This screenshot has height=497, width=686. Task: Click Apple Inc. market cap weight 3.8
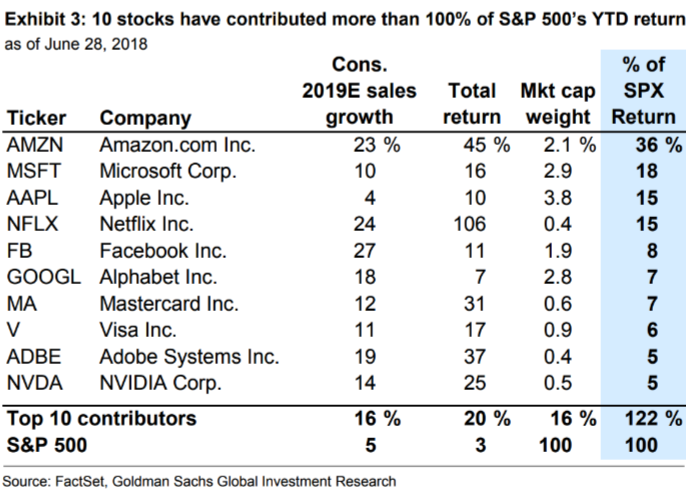[x=557, y=198]
